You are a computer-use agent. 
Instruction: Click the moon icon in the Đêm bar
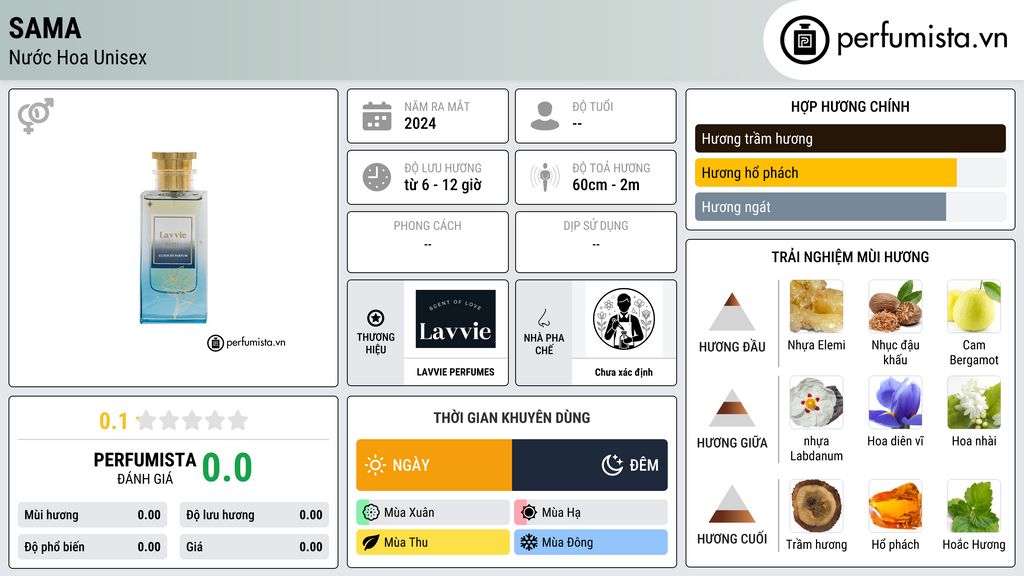612,465
